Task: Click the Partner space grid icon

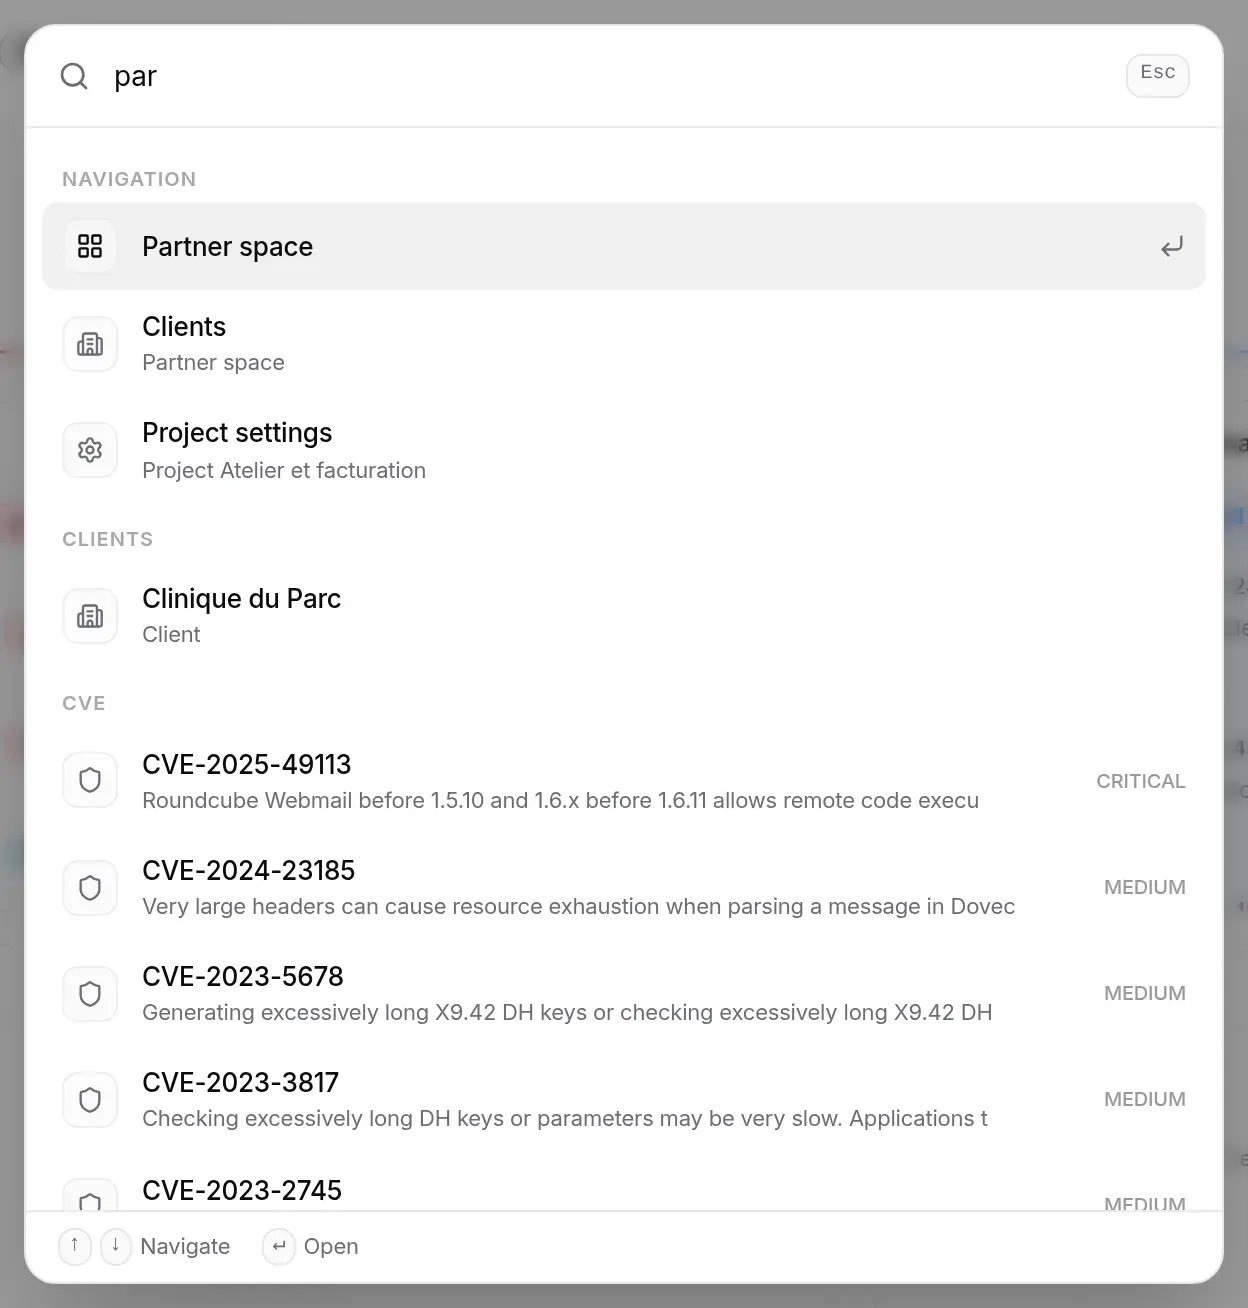Action: pyautogui.click(x=90, y=246)
